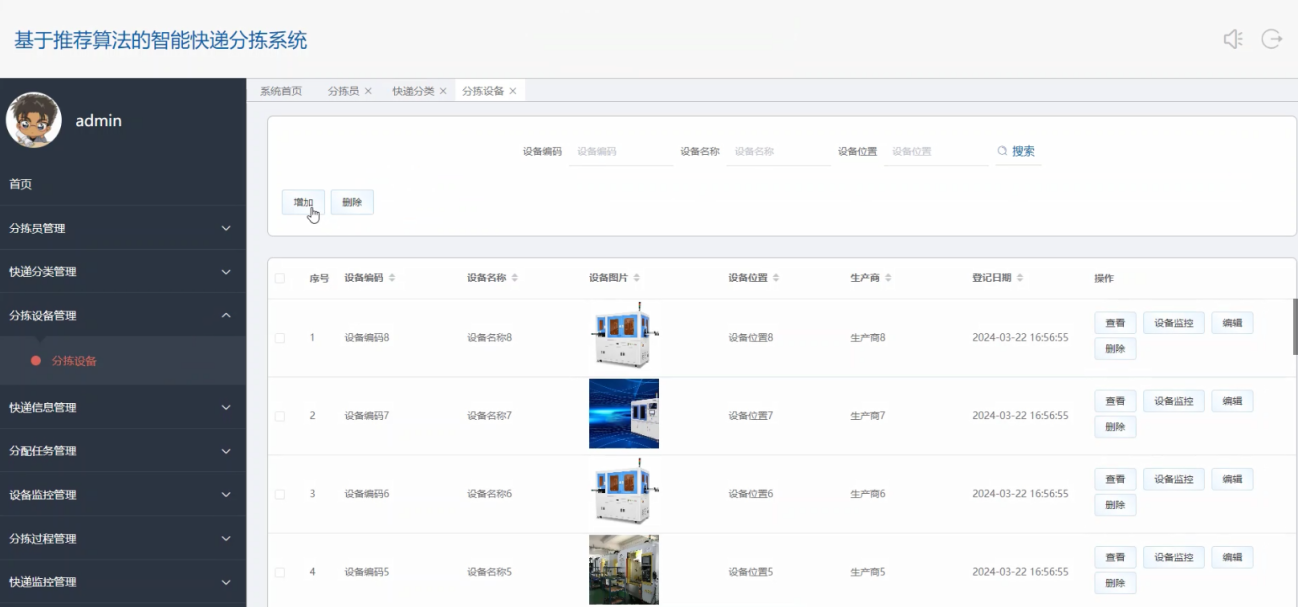This screenshot has width=1298, height=607.
Task: Click the logout icon in header
Action: [1272, 39]
